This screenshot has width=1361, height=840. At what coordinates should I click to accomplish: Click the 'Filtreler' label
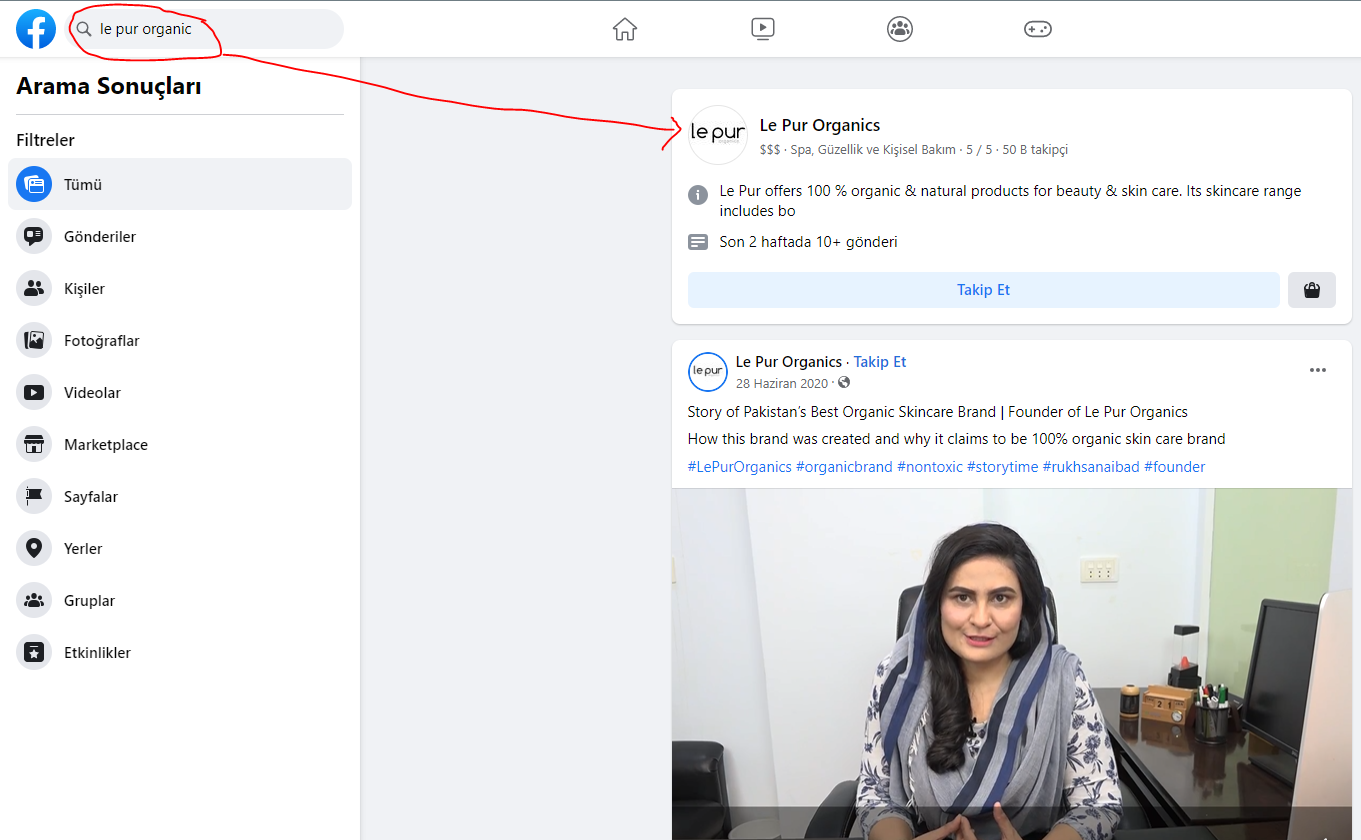point(45,140)
